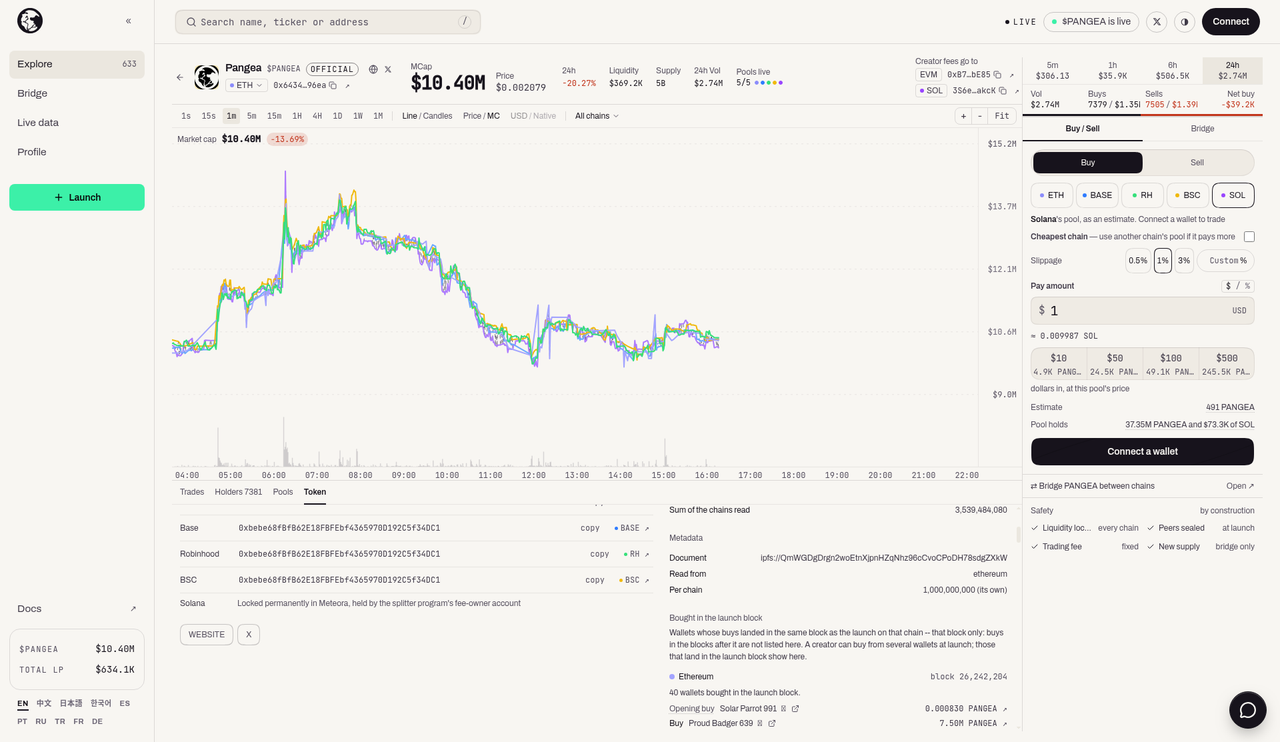Select the 4H chart interval
Screen dimensions: 1280x742
317,116
